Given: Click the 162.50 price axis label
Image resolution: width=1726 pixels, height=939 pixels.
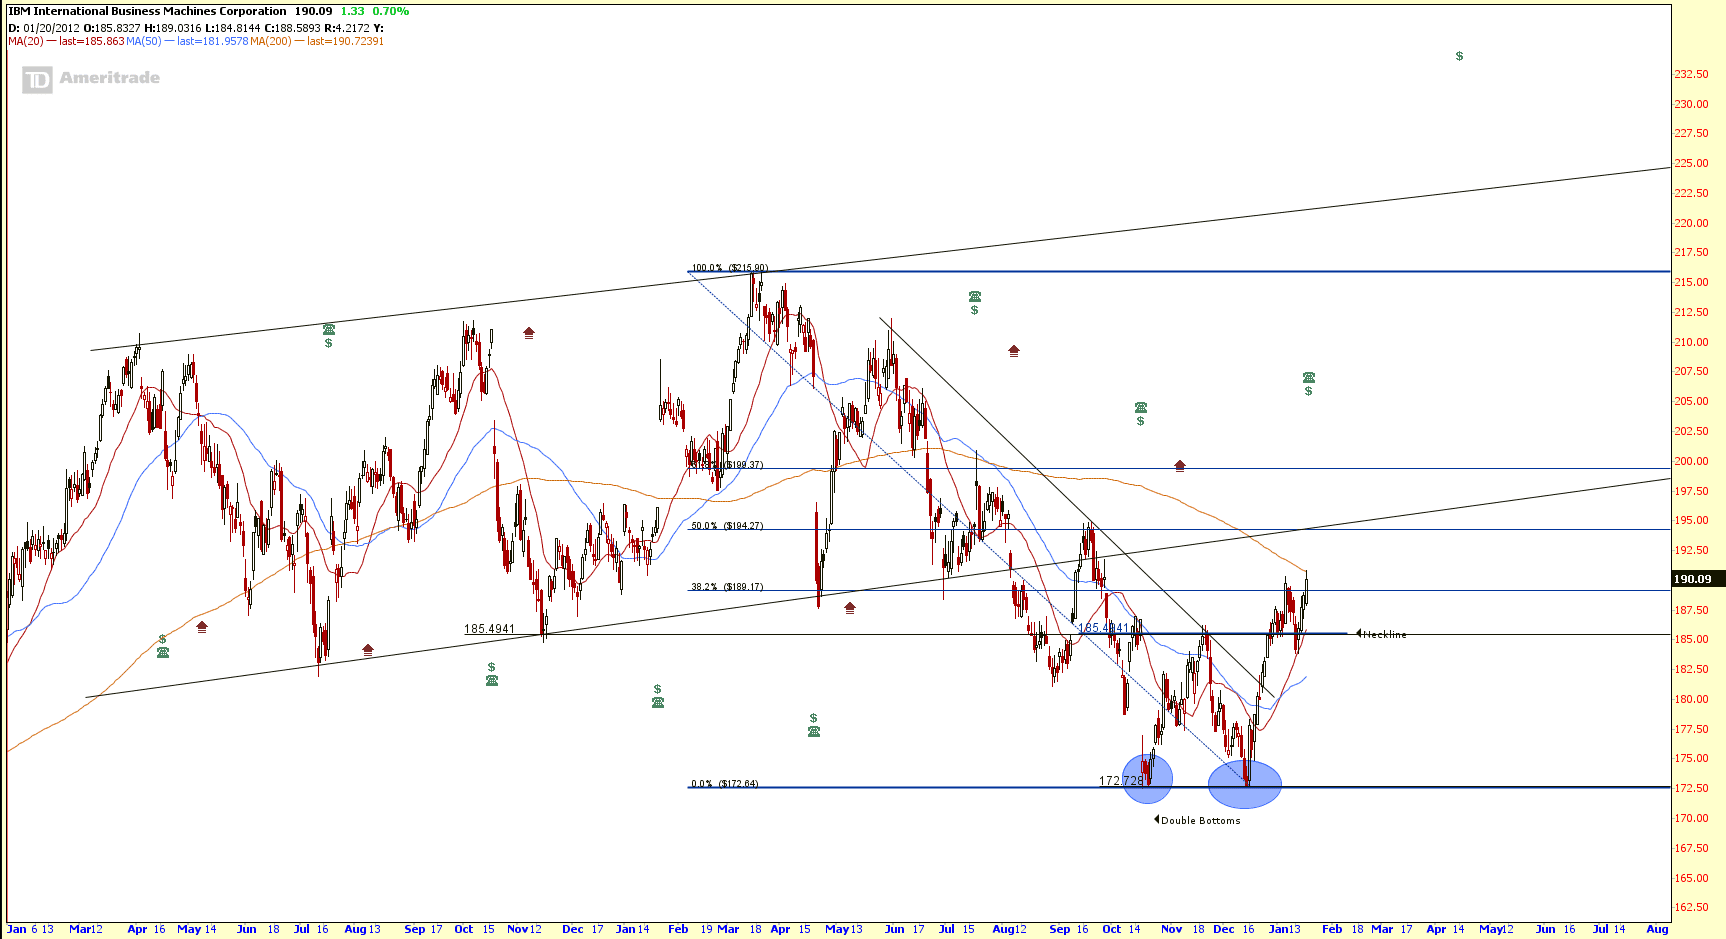Looking at the screenshot, I should point(1691,907).
